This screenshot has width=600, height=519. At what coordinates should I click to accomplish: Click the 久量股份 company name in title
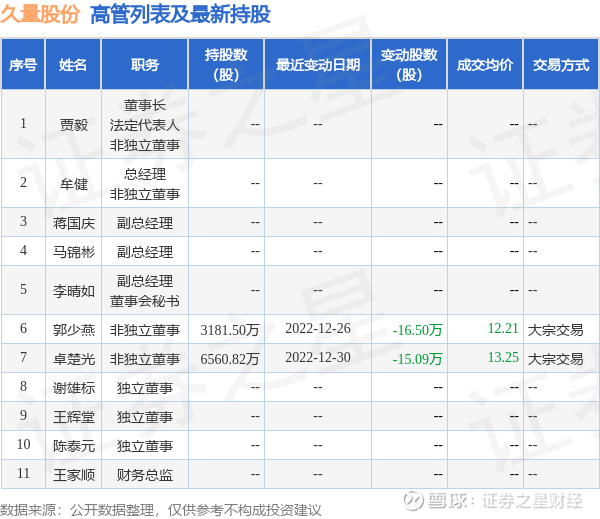[x=40, y=14]
